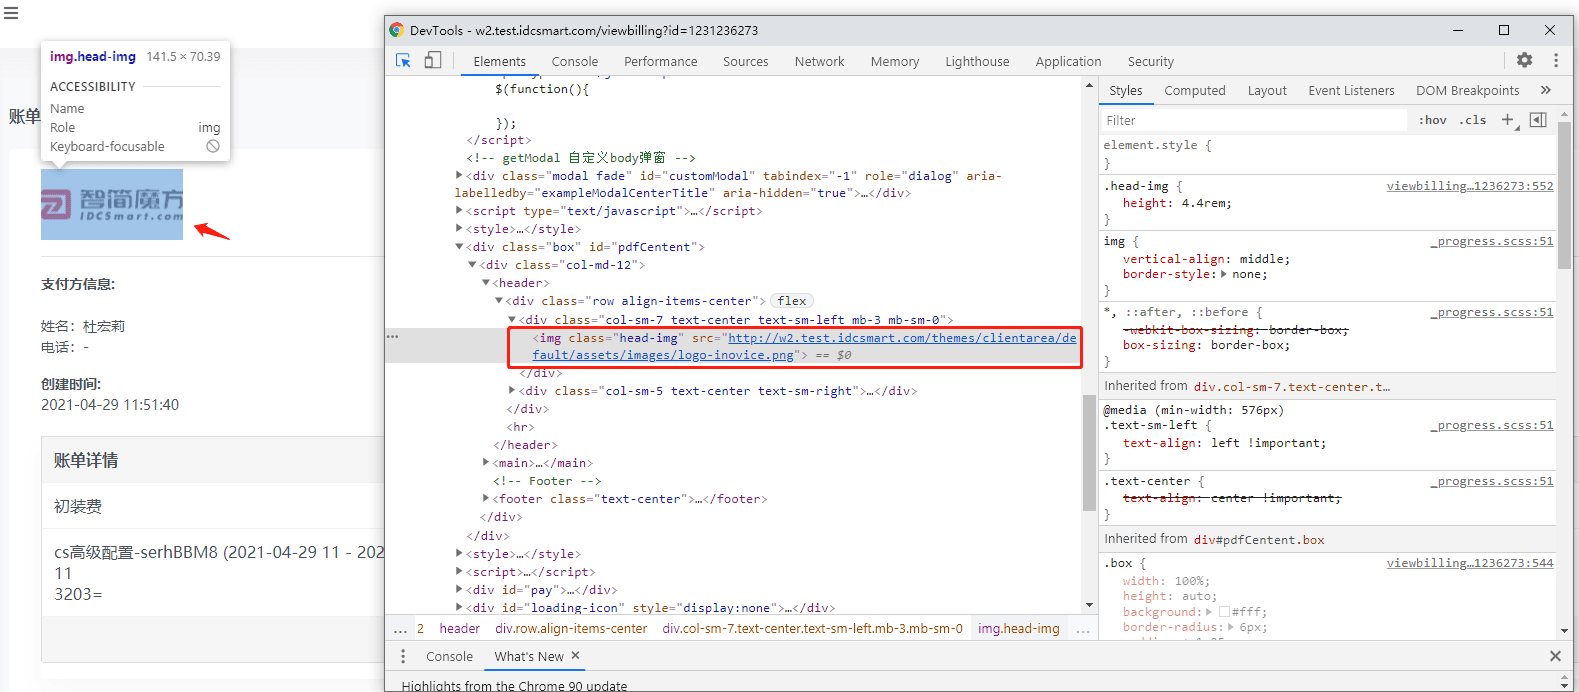The image size is (1579, 692).
Task: Click the styles Filter input
Action: [x=1254, y=120]
